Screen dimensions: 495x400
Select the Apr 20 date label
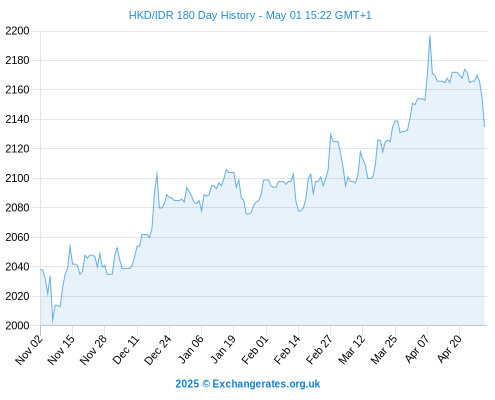click(x=449, y=349)
